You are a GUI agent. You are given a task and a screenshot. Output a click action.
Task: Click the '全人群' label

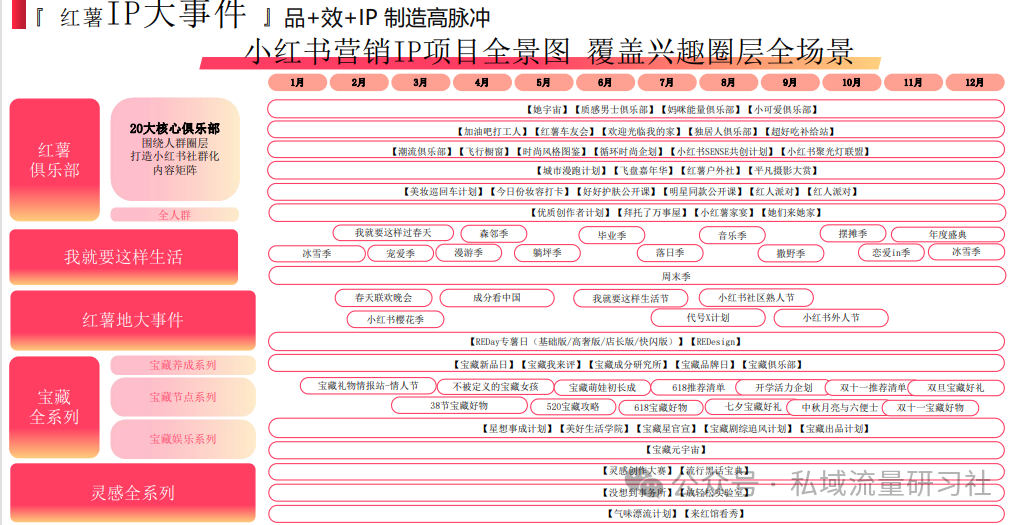tap(174, 215)
